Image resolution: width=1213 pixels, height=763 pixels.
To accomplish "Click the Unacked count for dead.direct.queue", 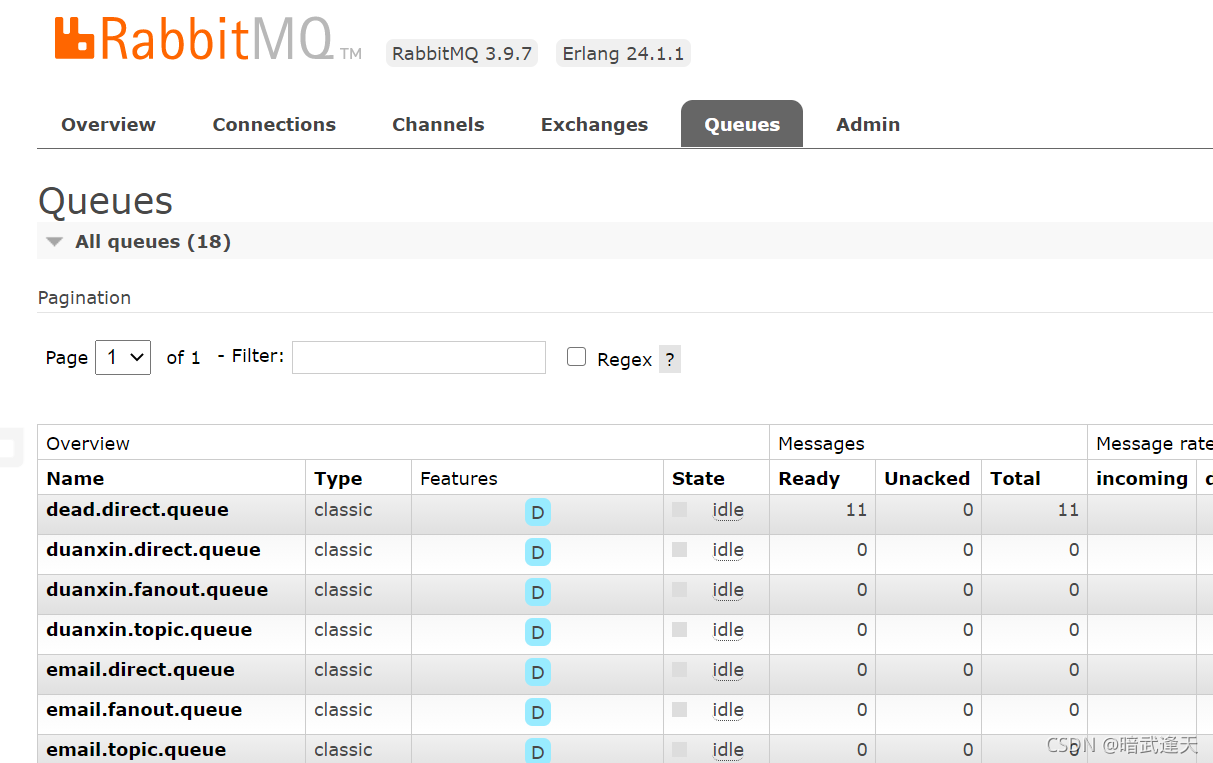I will [968, 509].
